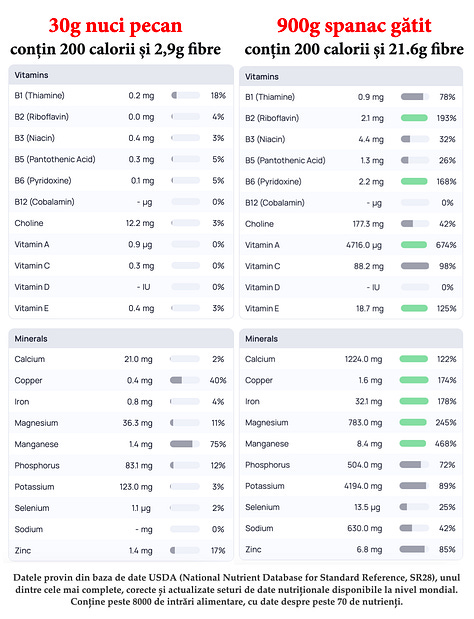Click the spinach Vitamins section header
Viewport: 474px width, 619px height.
click(351, 77)
